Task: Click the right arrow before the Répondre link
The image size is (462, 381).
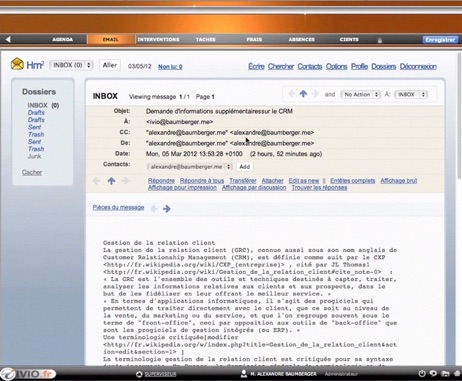Action: click(125, 181)
